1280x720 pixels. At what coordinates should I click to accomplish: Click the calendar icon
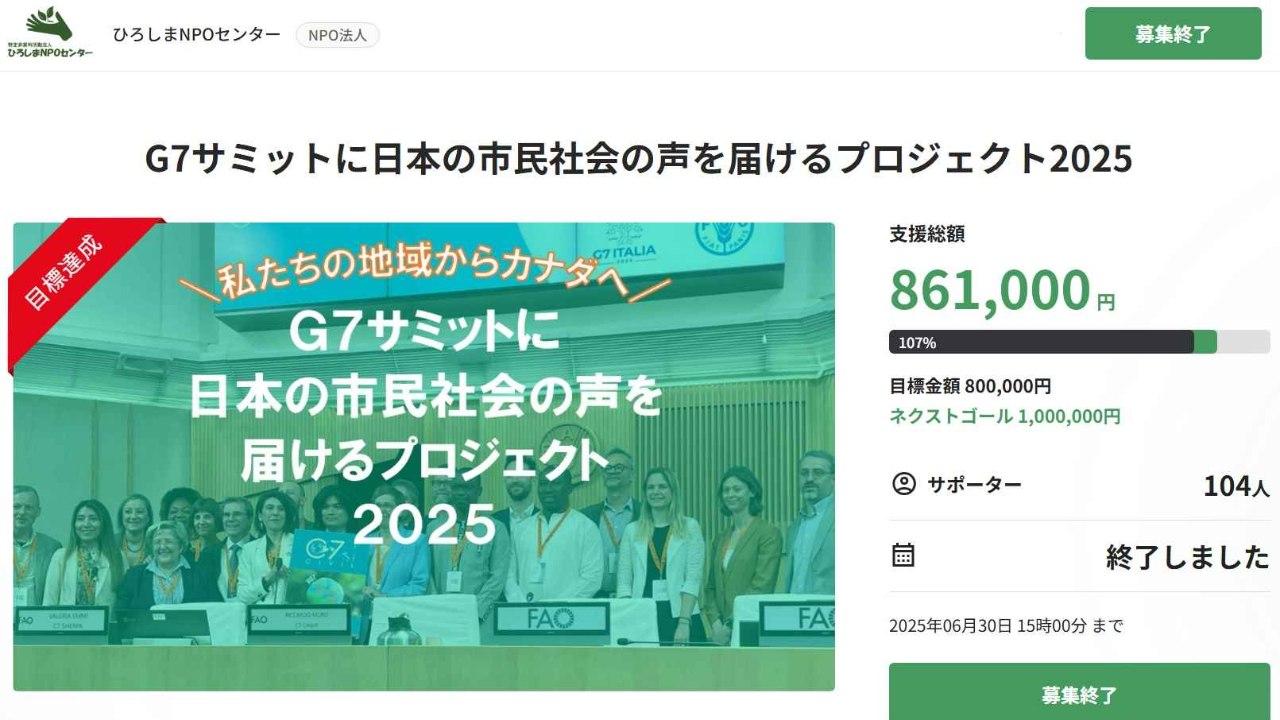point(903,555)
